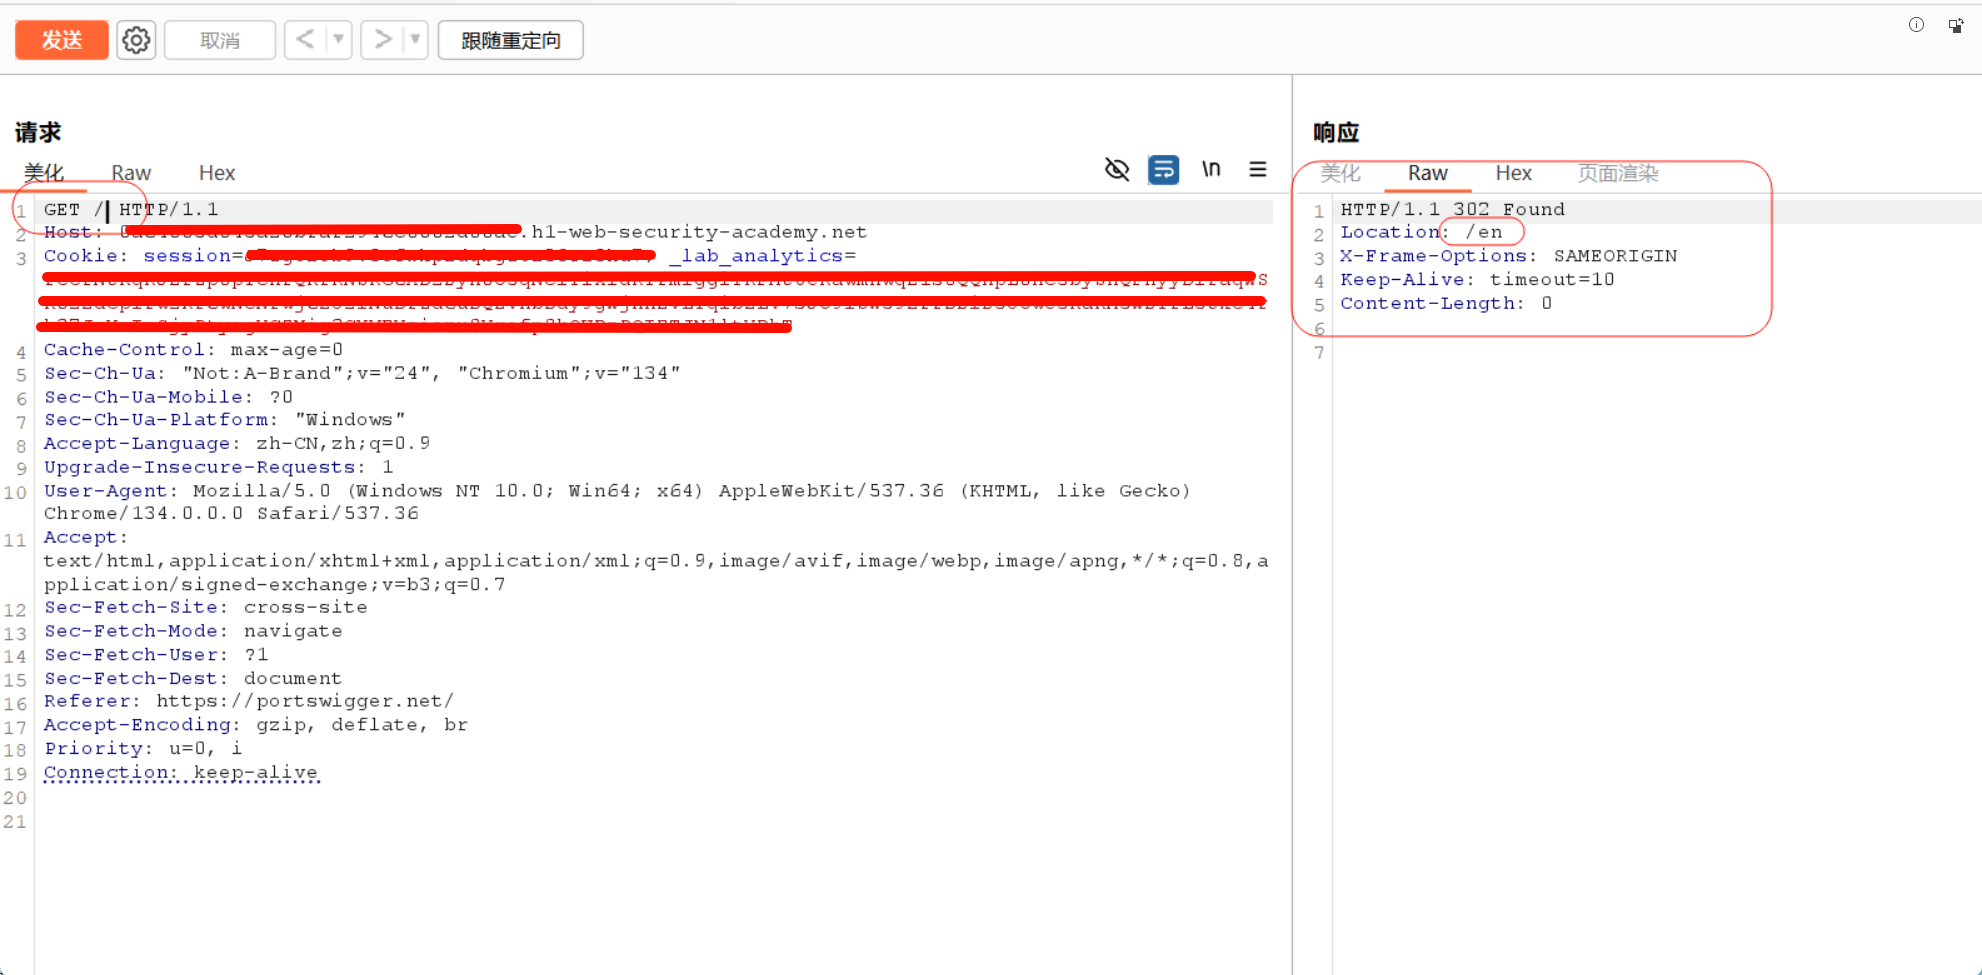Switch request view to Raw tab

pos(131,173)
